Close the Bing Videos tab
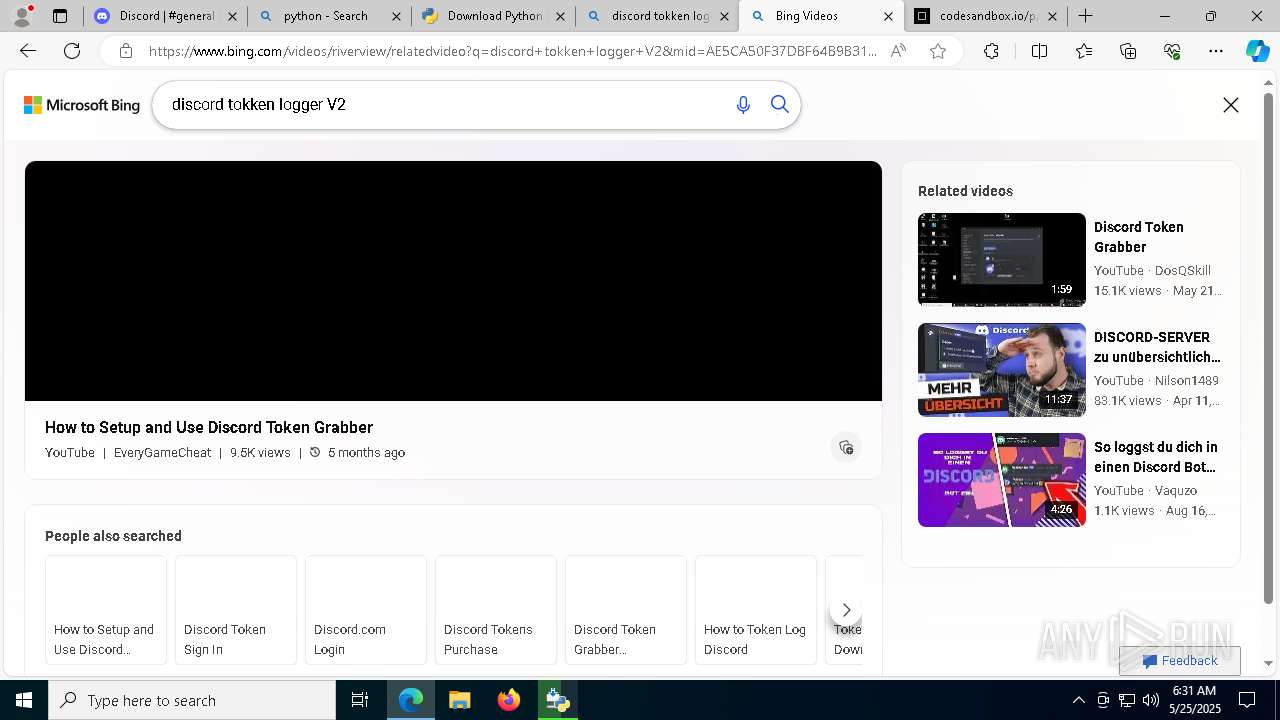 [x=888, y=16]
